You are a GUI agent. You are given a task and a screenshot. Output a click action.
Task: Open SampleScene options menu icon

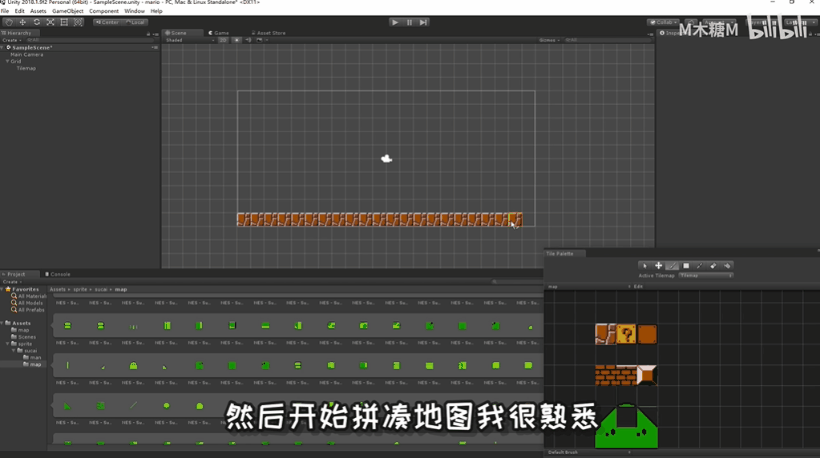click(155, 48)
